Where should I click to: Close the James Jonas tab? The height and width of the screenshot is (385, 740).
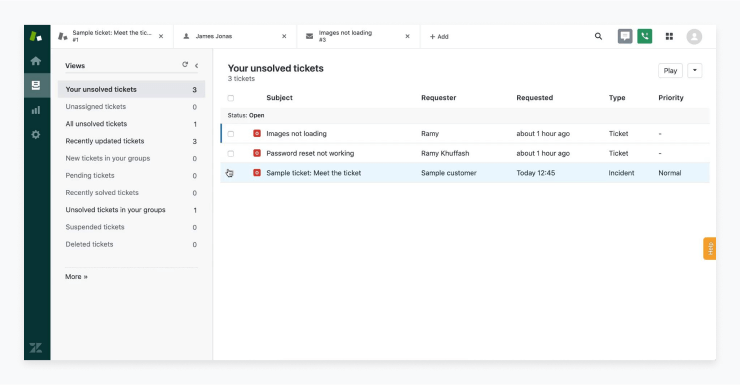[x=284, y=36]
